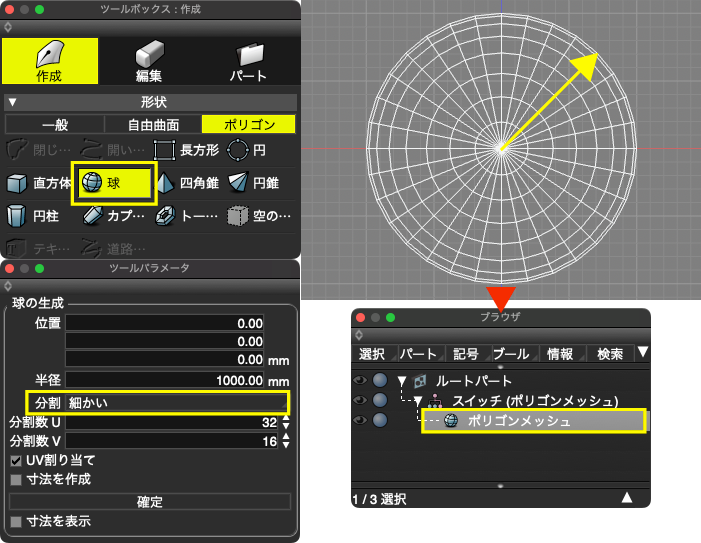Collapse the 形状 section triangle
The height and width of the screenshot is (543, 701).
pyautogui.click(x=11, y=102)
